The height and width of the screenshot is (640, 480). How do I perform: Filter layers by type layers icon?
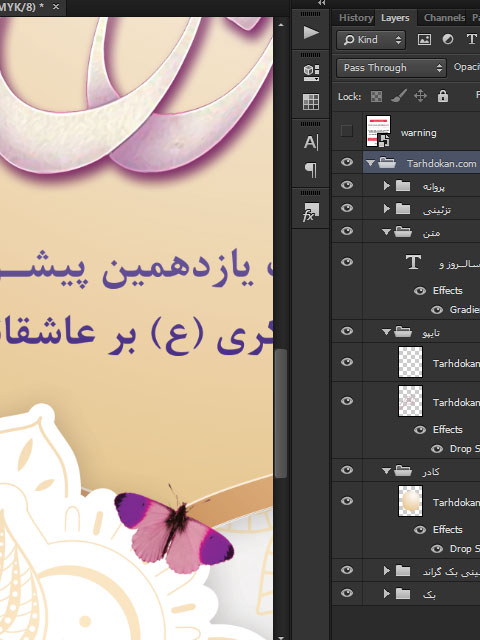[x=471, y=39]
